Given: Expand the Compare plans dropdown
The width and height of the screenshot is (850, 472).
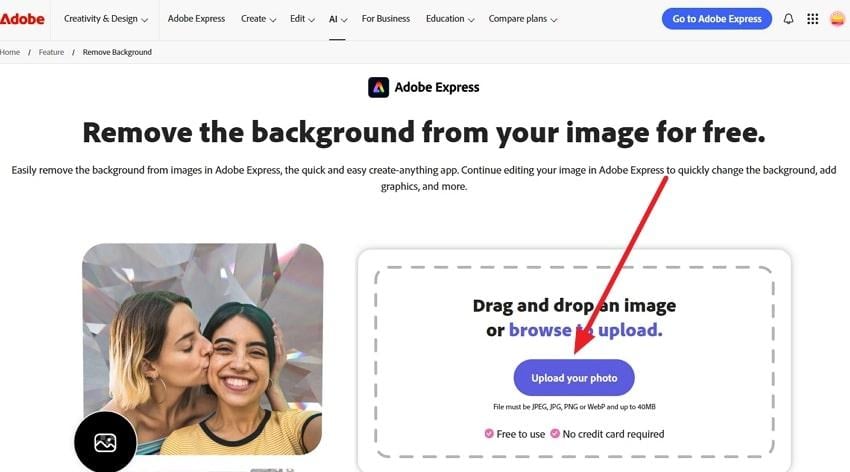Looking at the screenshot, I should tap(523, 19).
